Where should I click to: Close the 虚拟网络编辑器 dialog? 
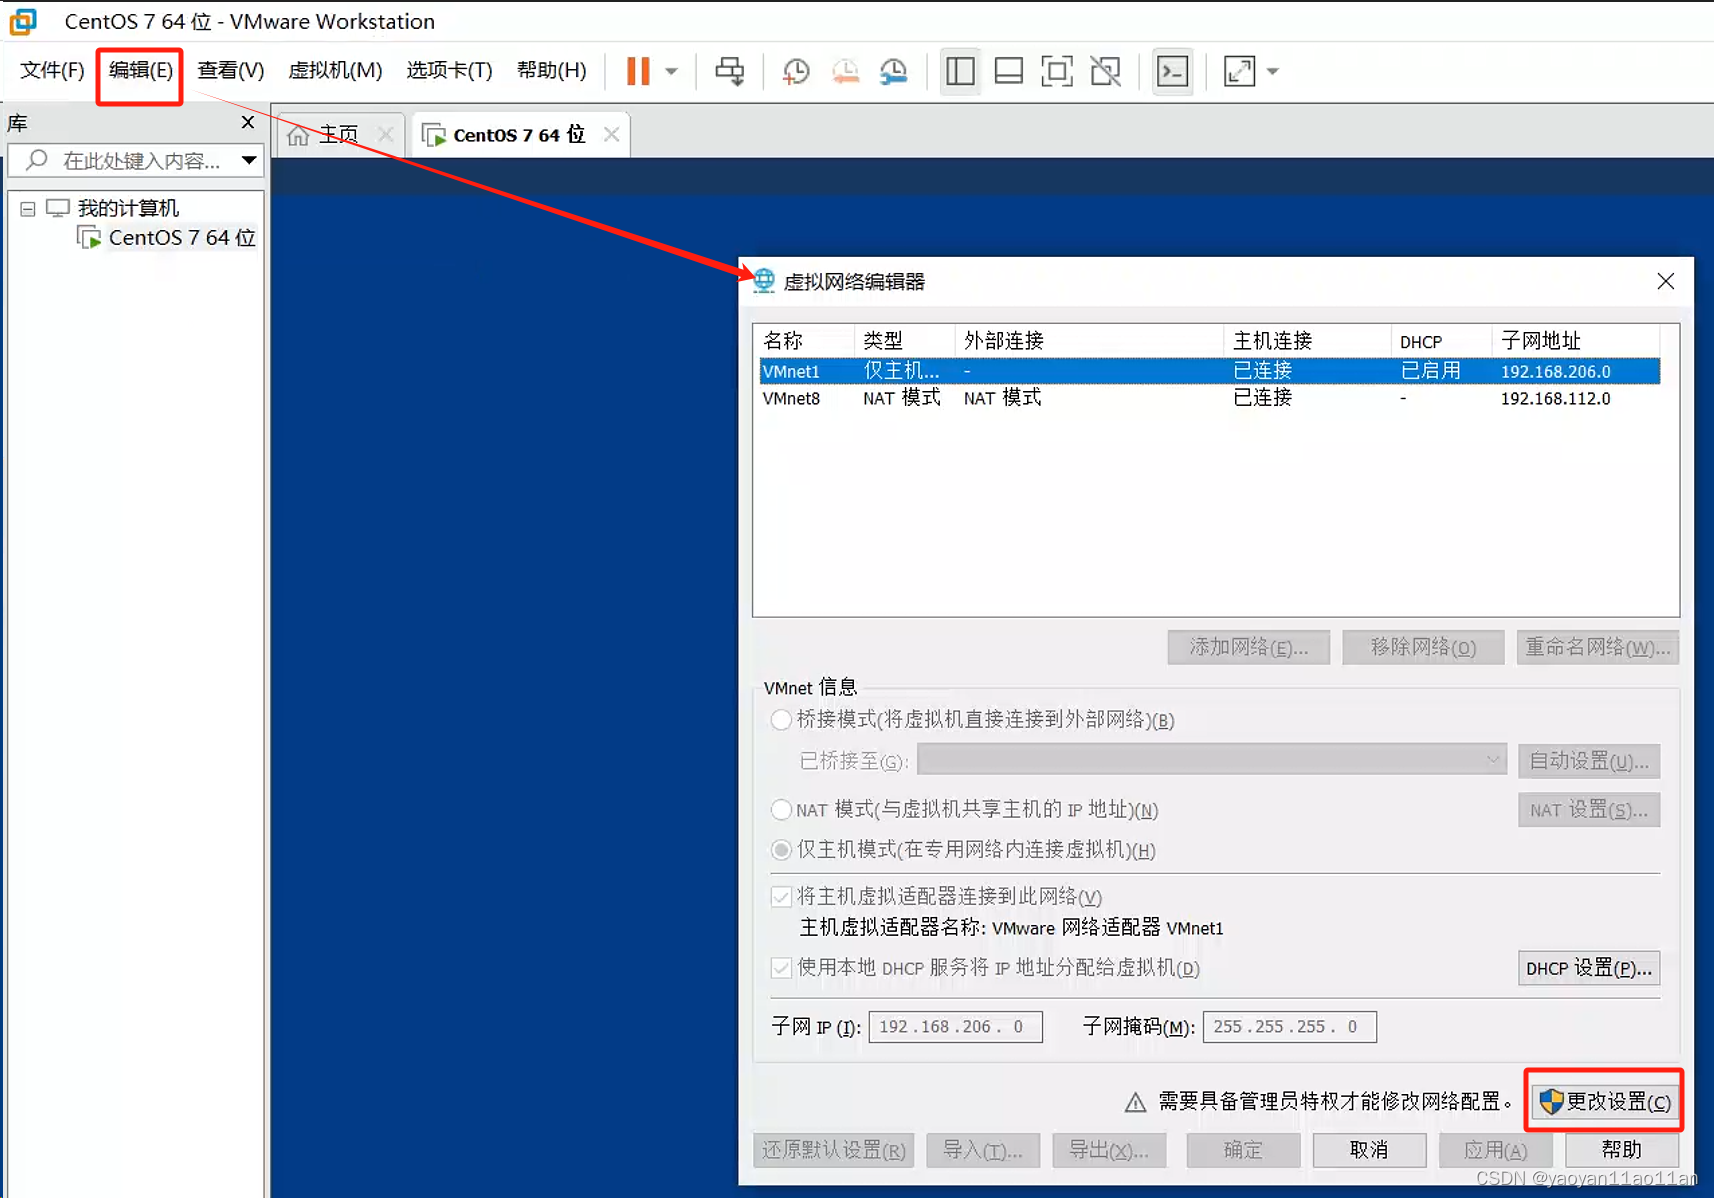pos(1665,281)
